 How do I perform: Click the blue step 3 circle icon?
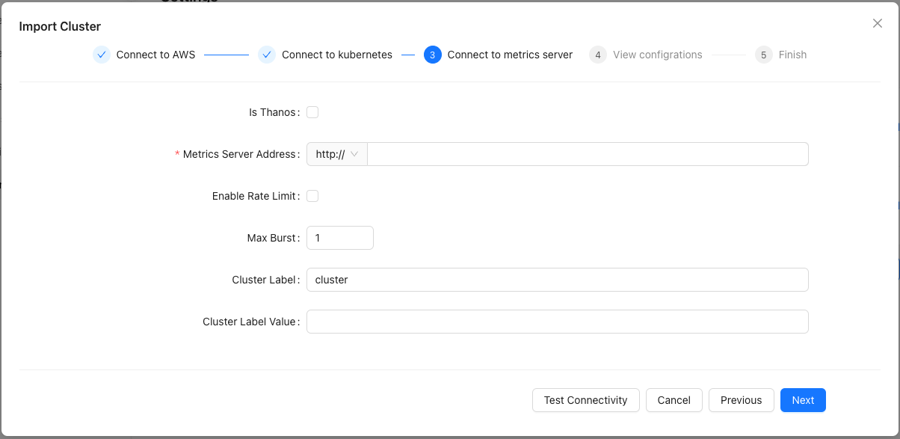(x=433, y=55)
